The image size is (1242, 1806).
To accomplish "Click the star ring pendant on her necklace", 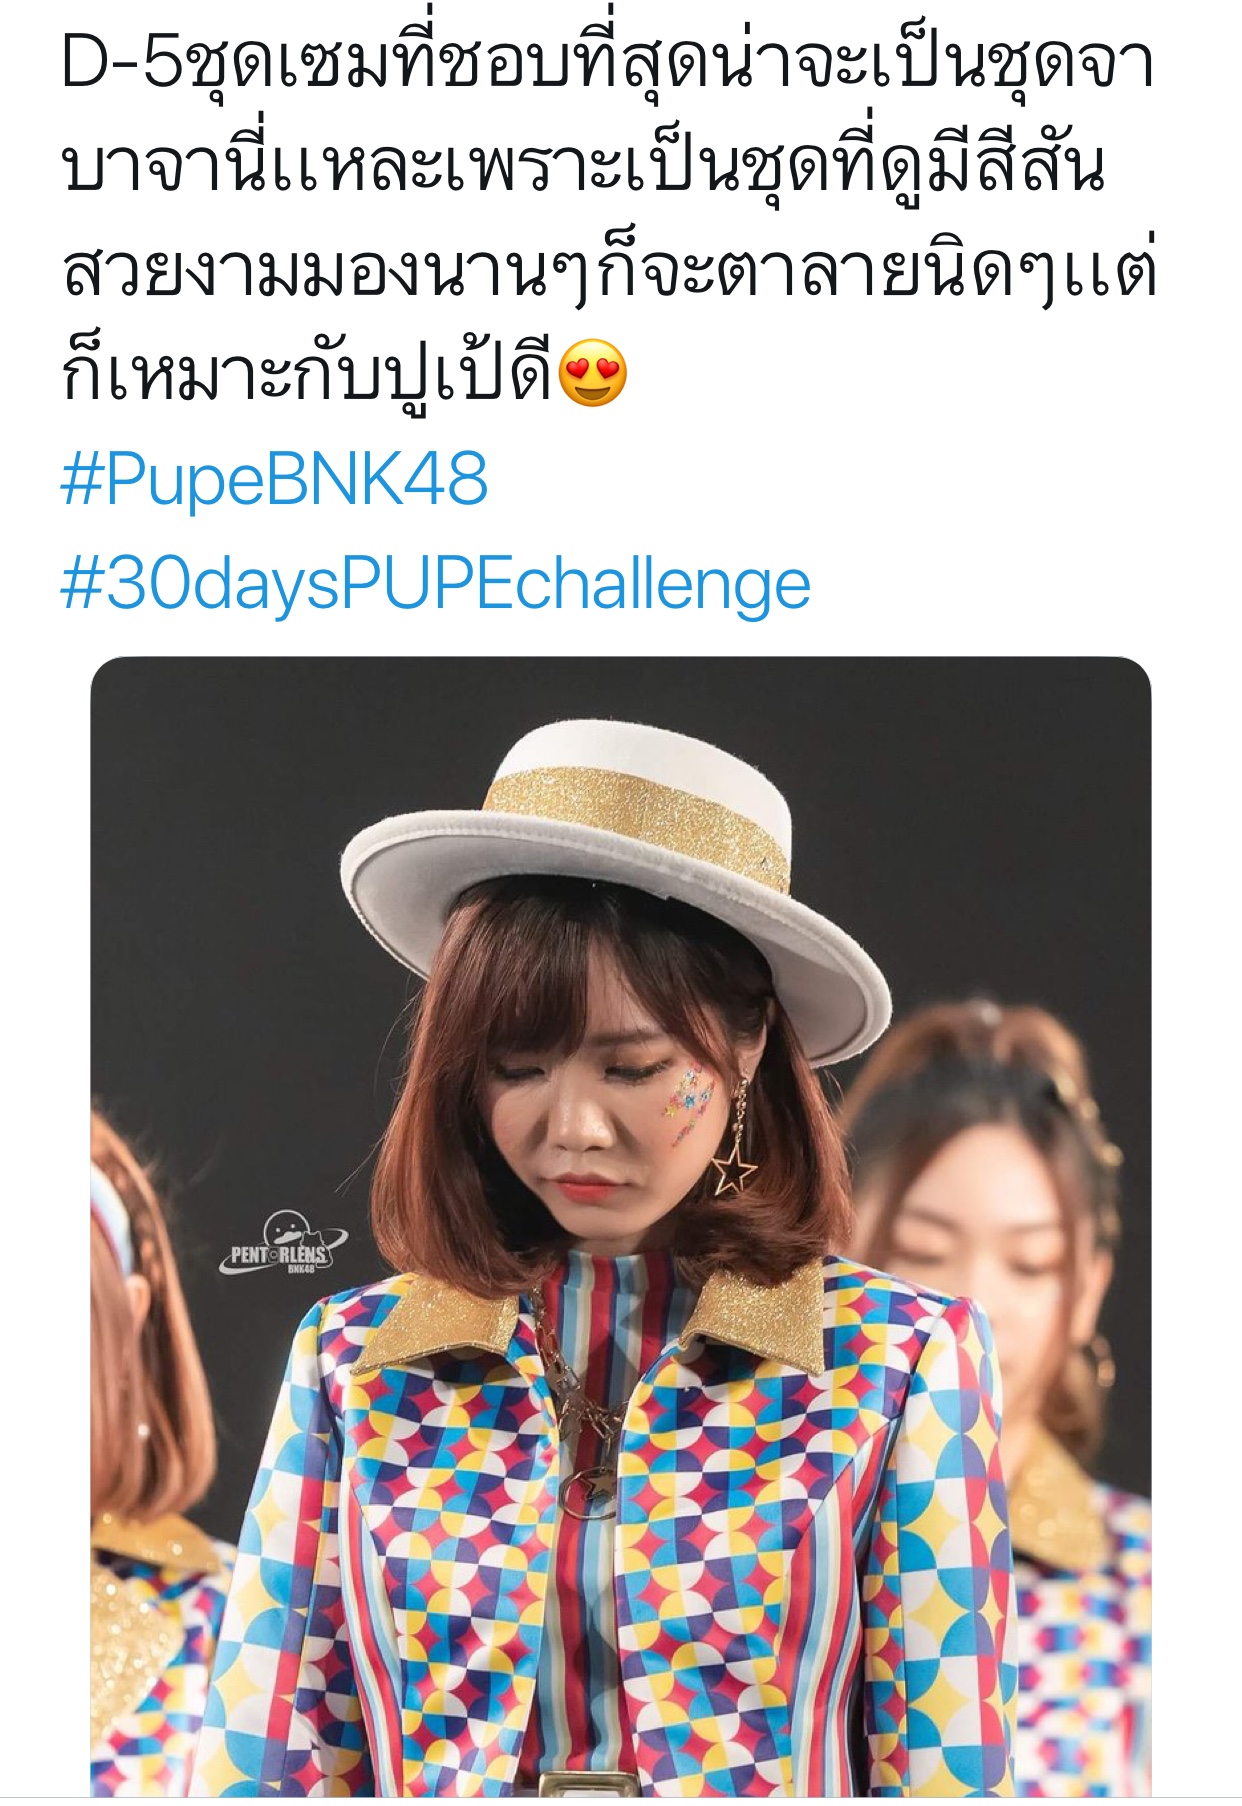I will click(591, 1490).
